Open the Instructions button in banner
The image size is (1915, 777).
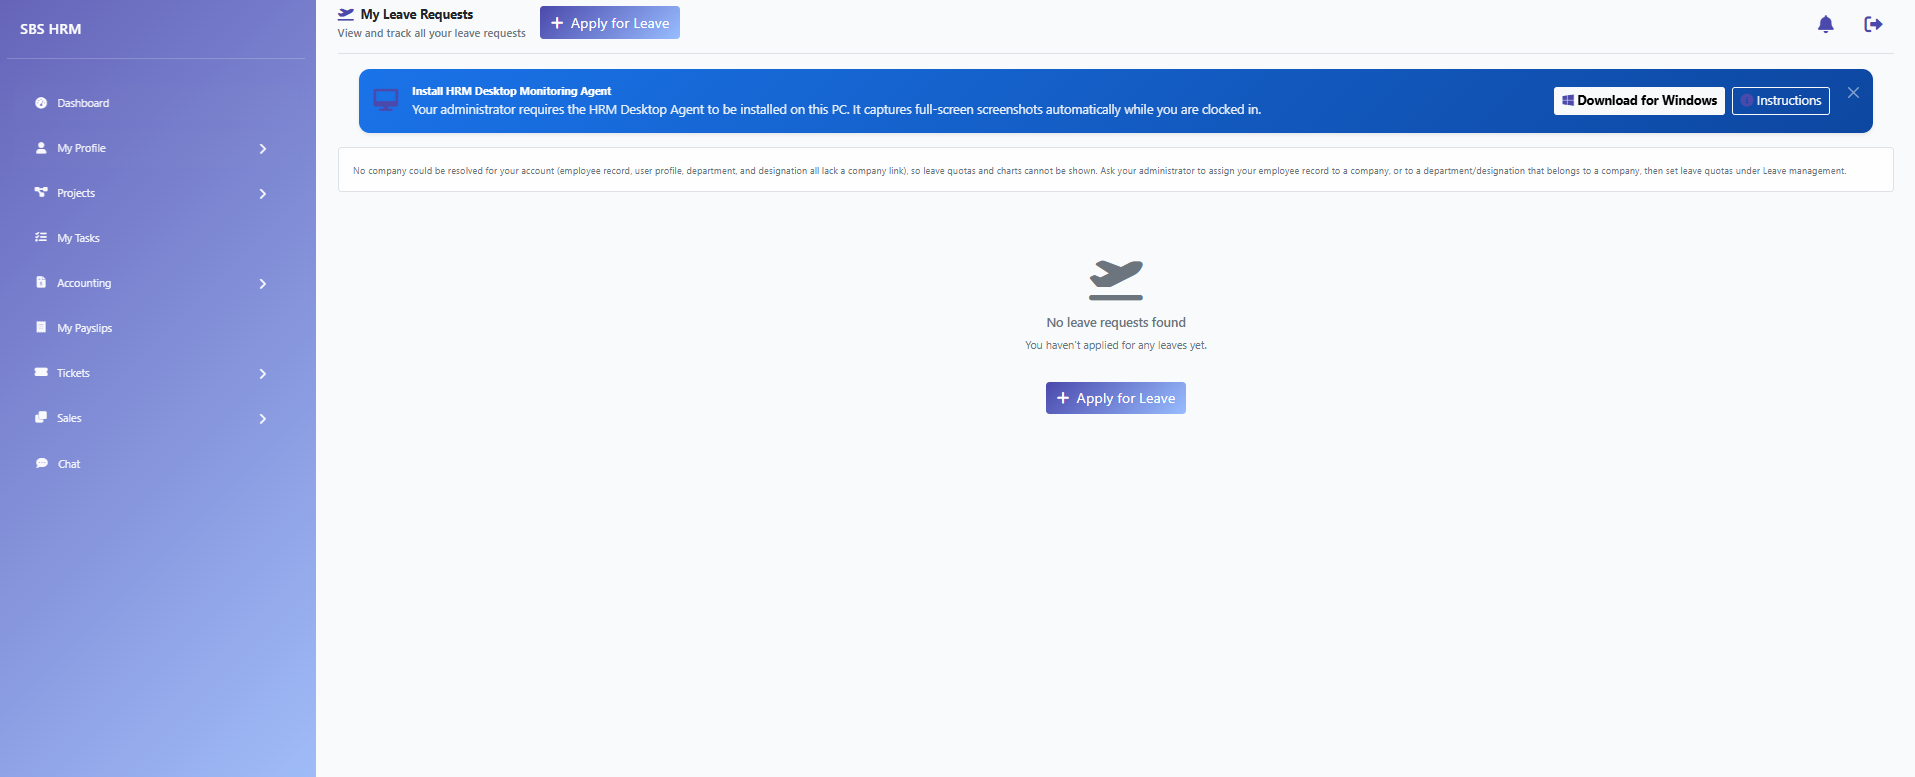pyautogui.click(x=1781, y=101)
